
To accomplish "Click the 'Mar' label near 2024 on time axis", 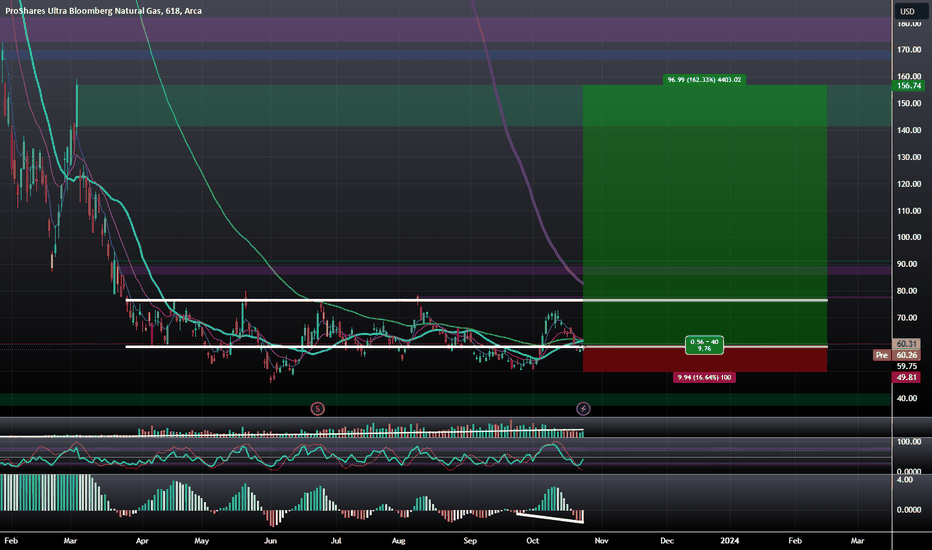I will click(x=857, y=540).
